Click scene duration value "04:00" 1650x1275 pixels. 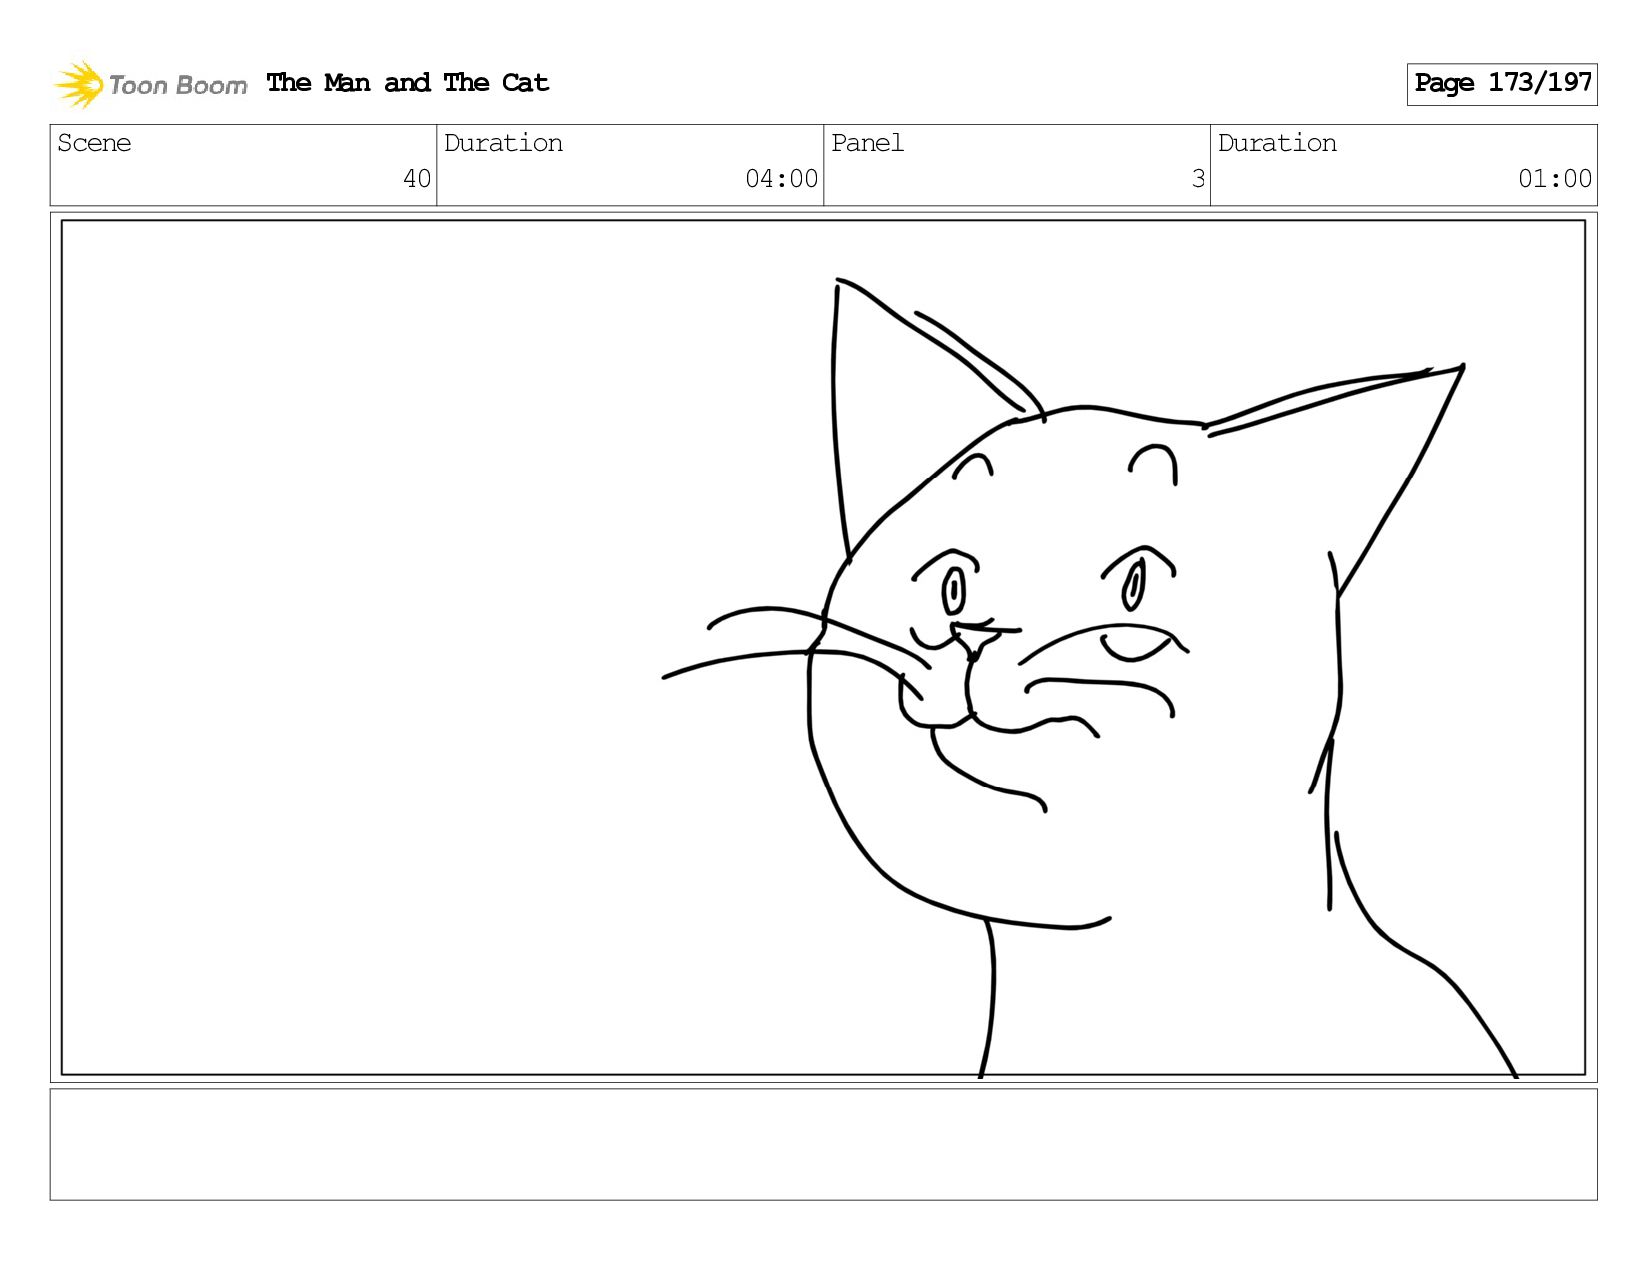coord(781,179)
